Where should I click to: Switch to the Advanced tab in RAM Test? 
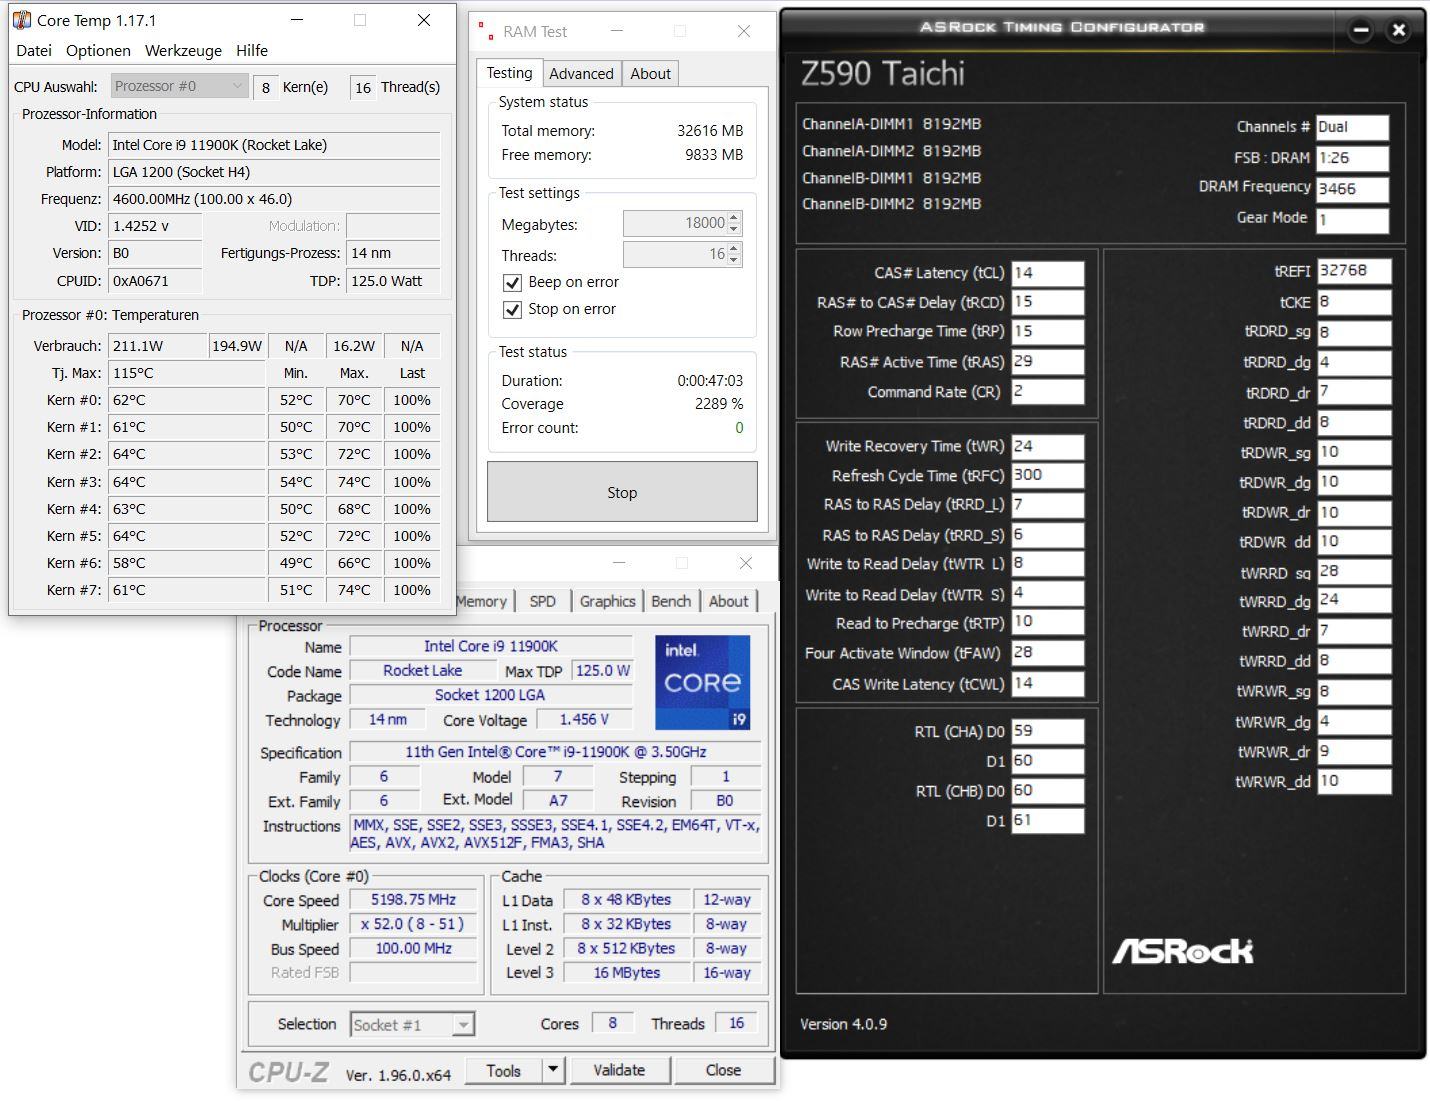point(581,74)
